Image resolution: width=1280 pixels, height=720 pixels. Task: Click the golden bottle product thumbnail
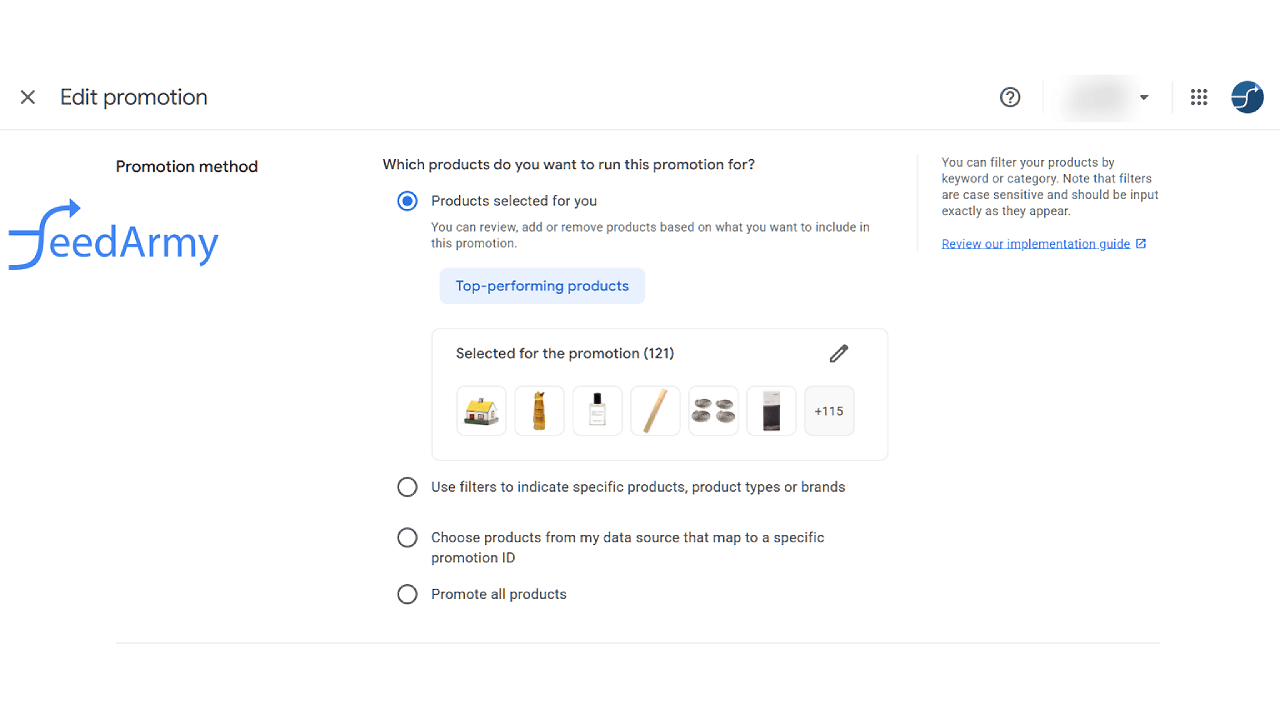tap(539, 411)
